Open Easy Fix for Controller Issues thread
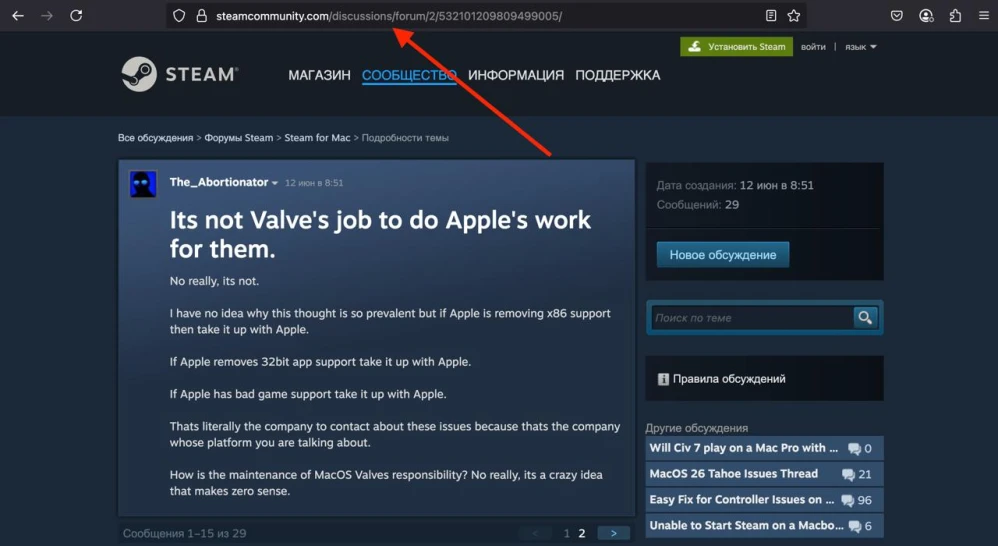 point(741,500)
